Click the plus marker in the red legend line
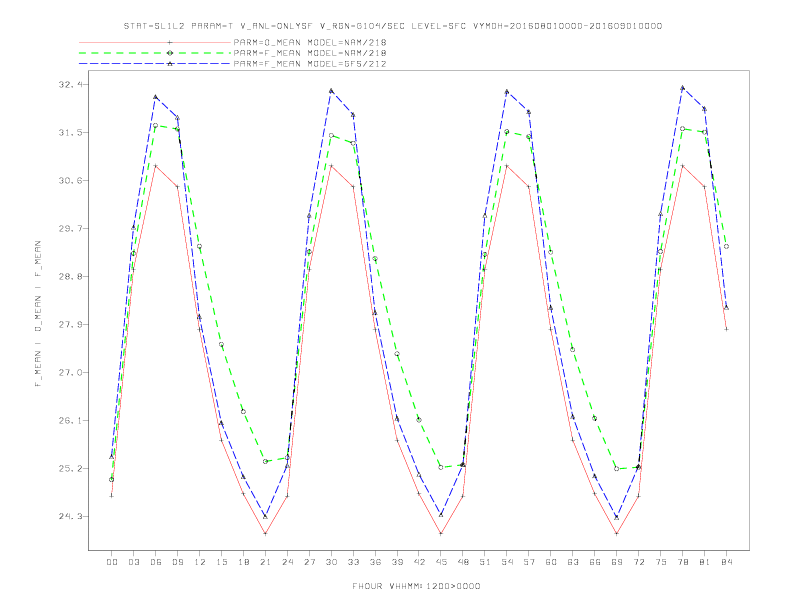Viewport: 792px width, 612px height. point(170,42)
